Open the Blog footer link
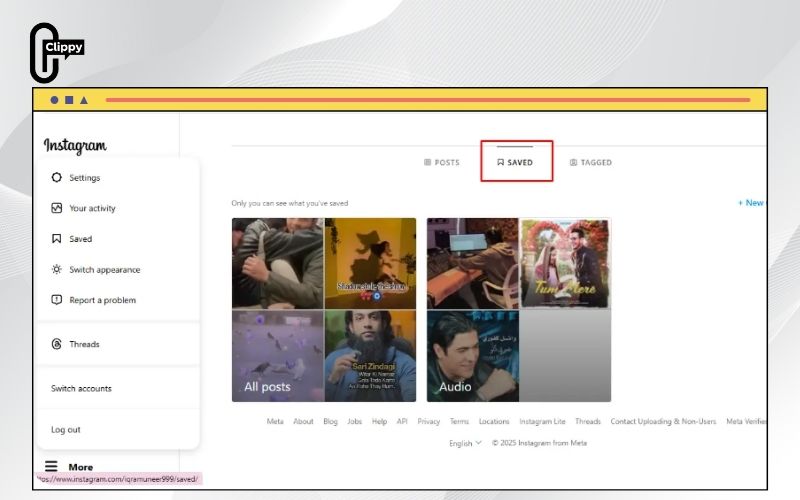 tap(331, 421)
